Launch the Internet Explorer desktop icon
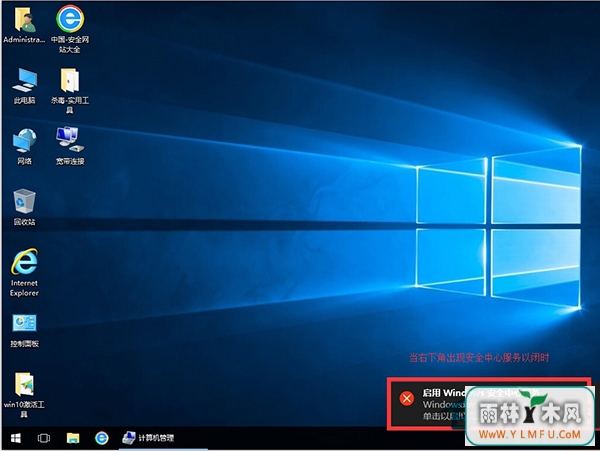 tap(24, 272)
